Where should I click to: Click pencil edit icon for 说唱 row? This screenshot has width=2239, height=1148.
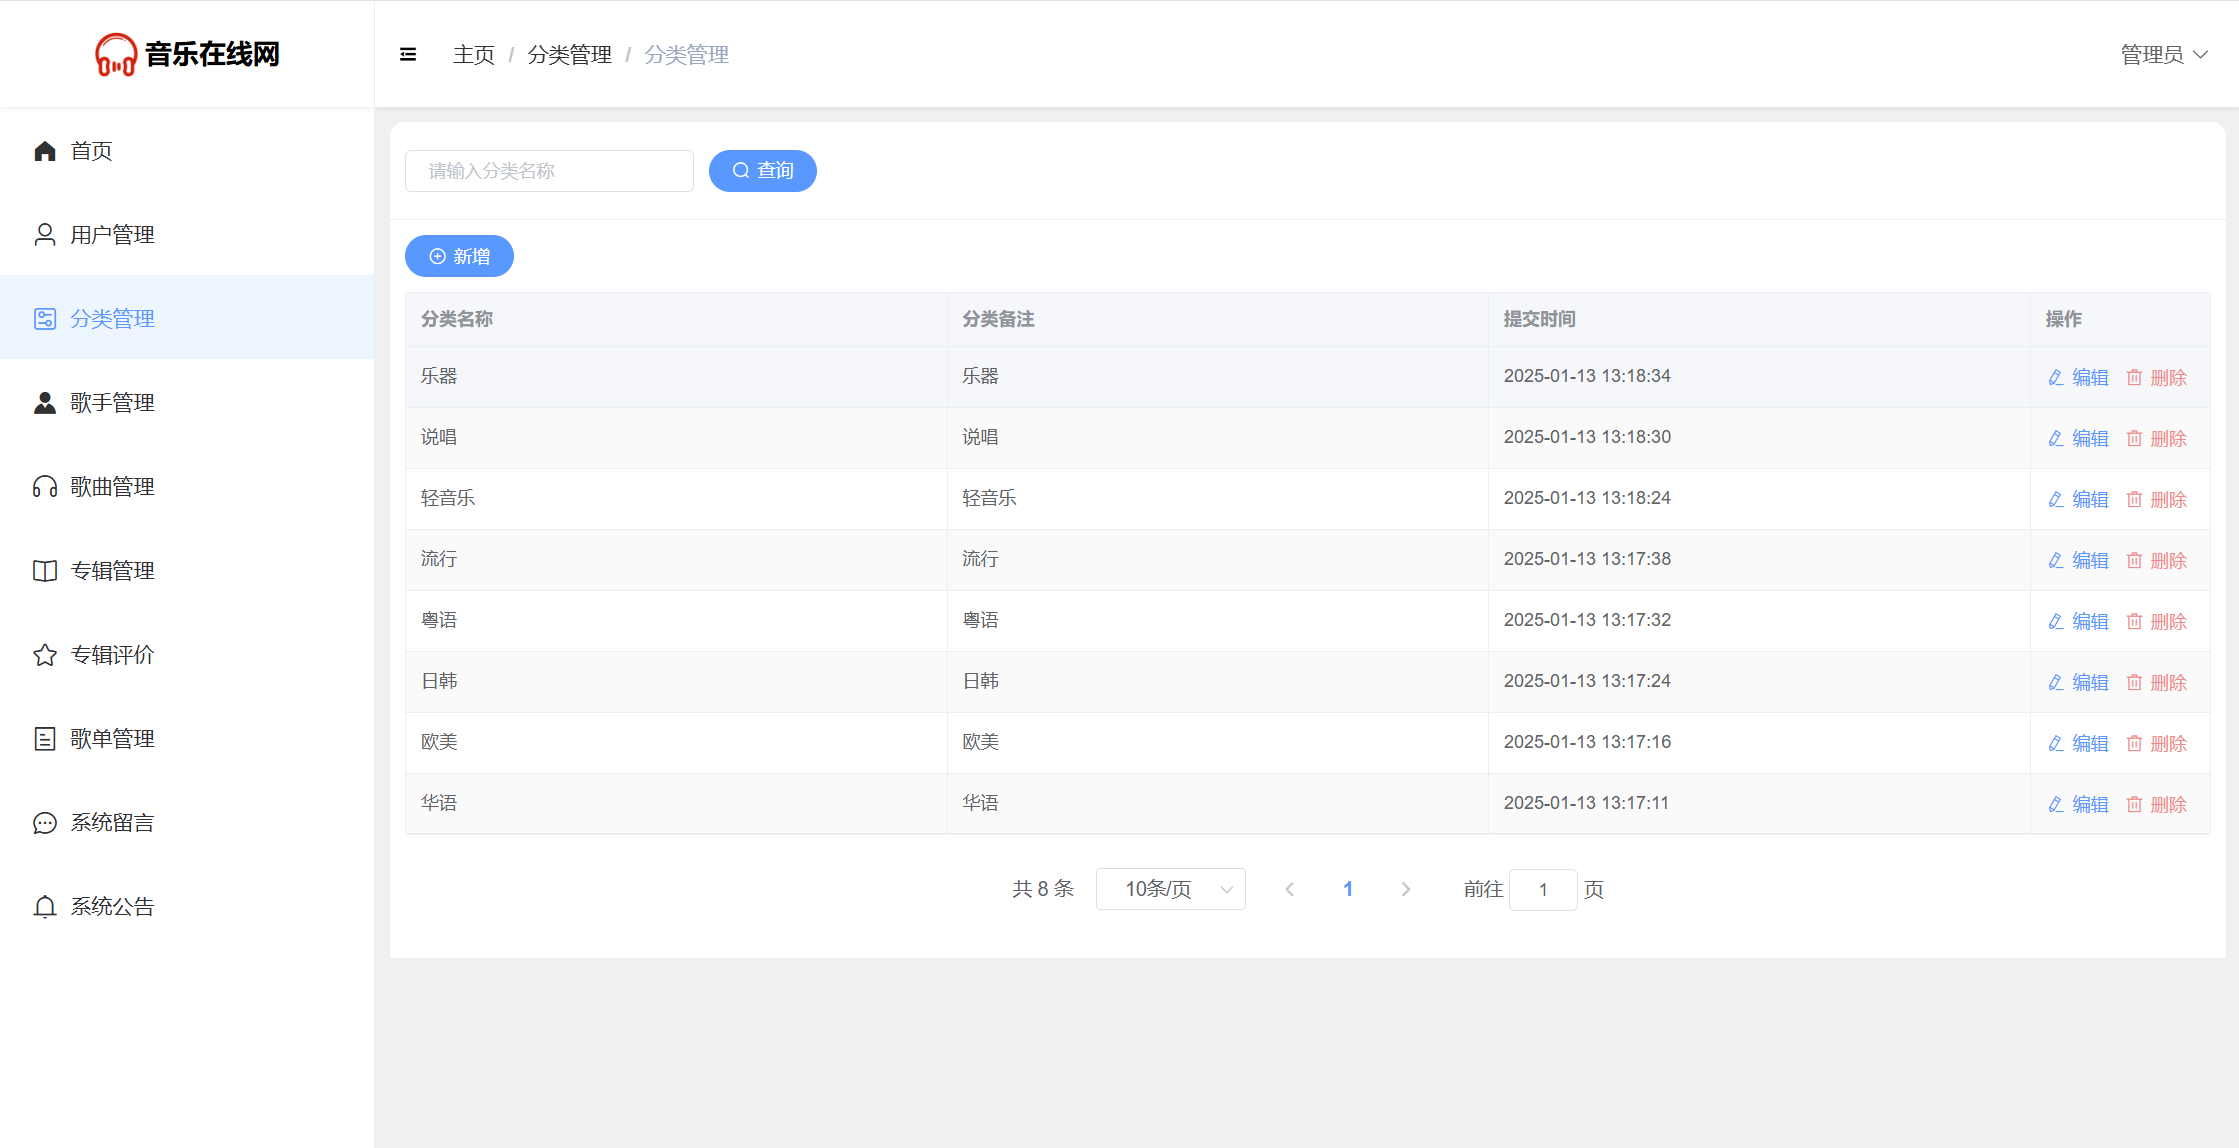click(x=2056, y=439)
